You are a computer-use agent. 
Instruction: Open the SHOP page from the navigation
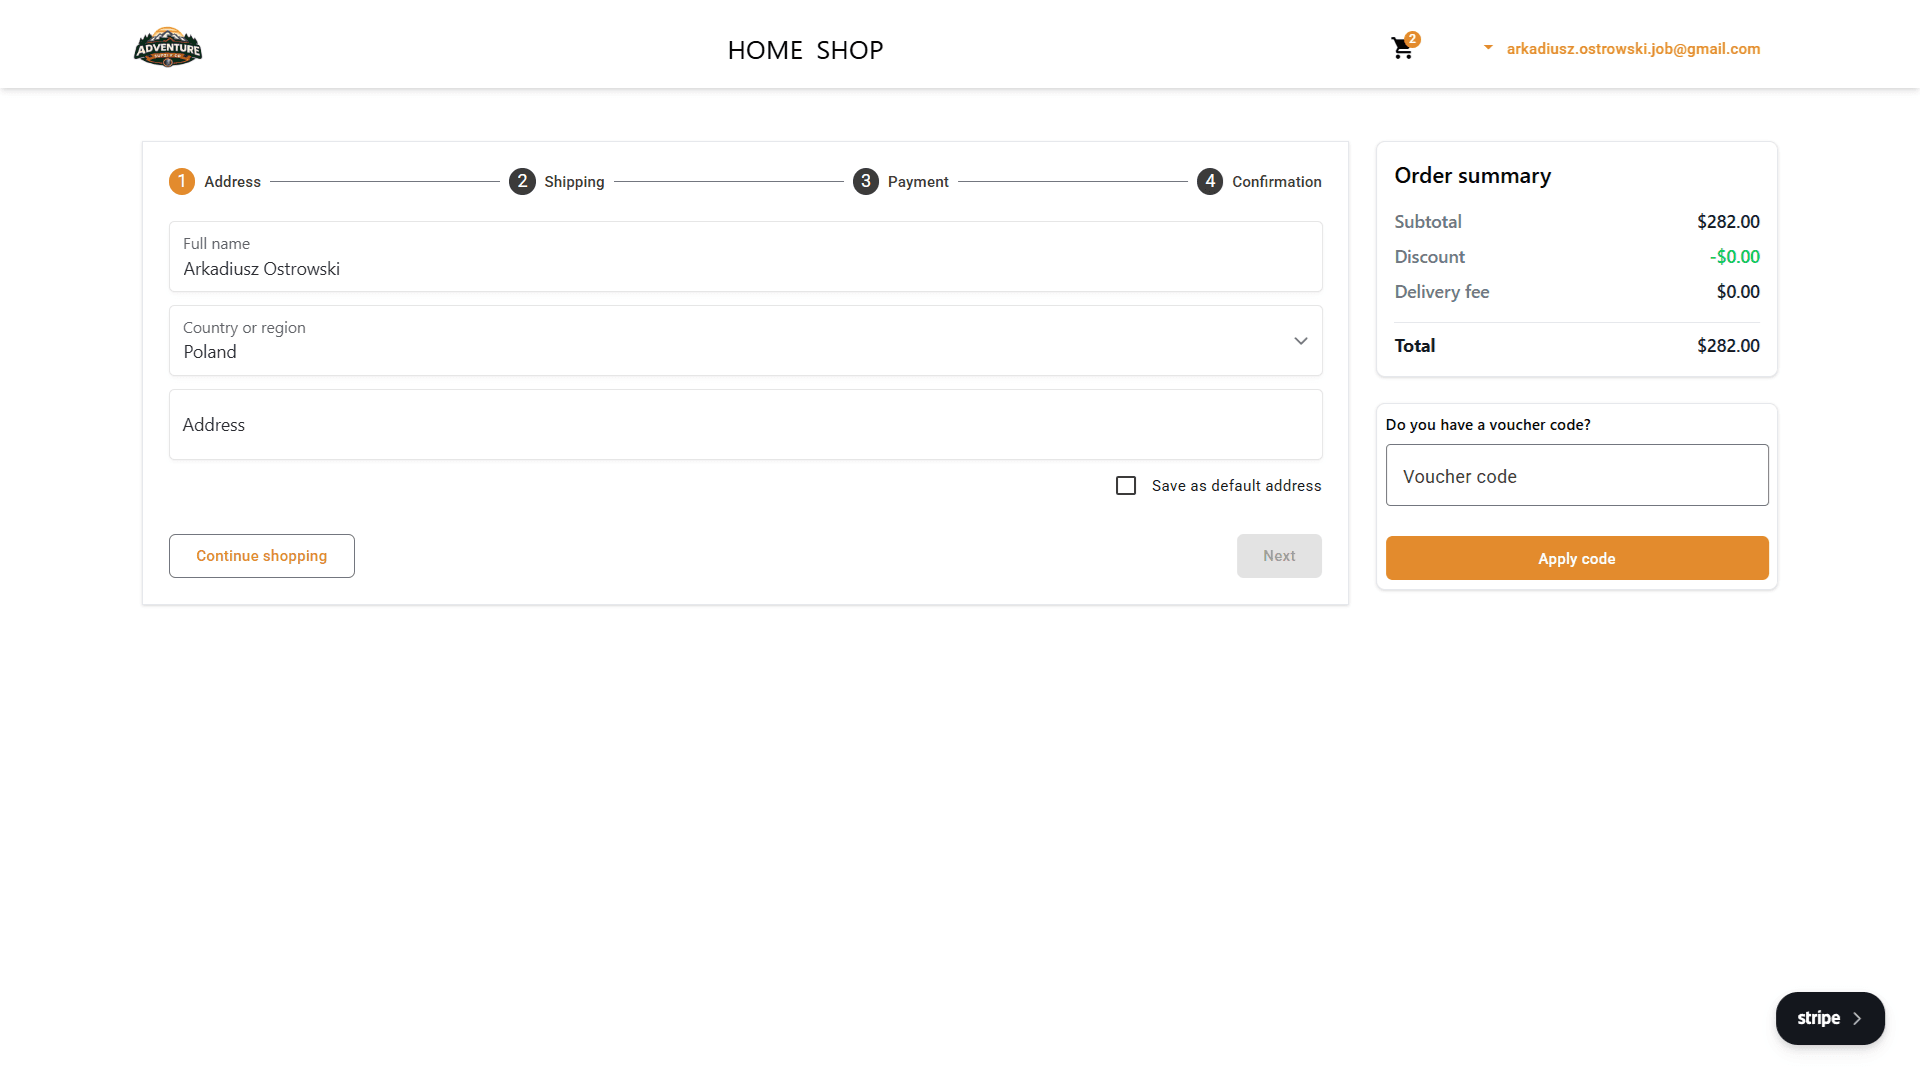[x=850, y=50]
